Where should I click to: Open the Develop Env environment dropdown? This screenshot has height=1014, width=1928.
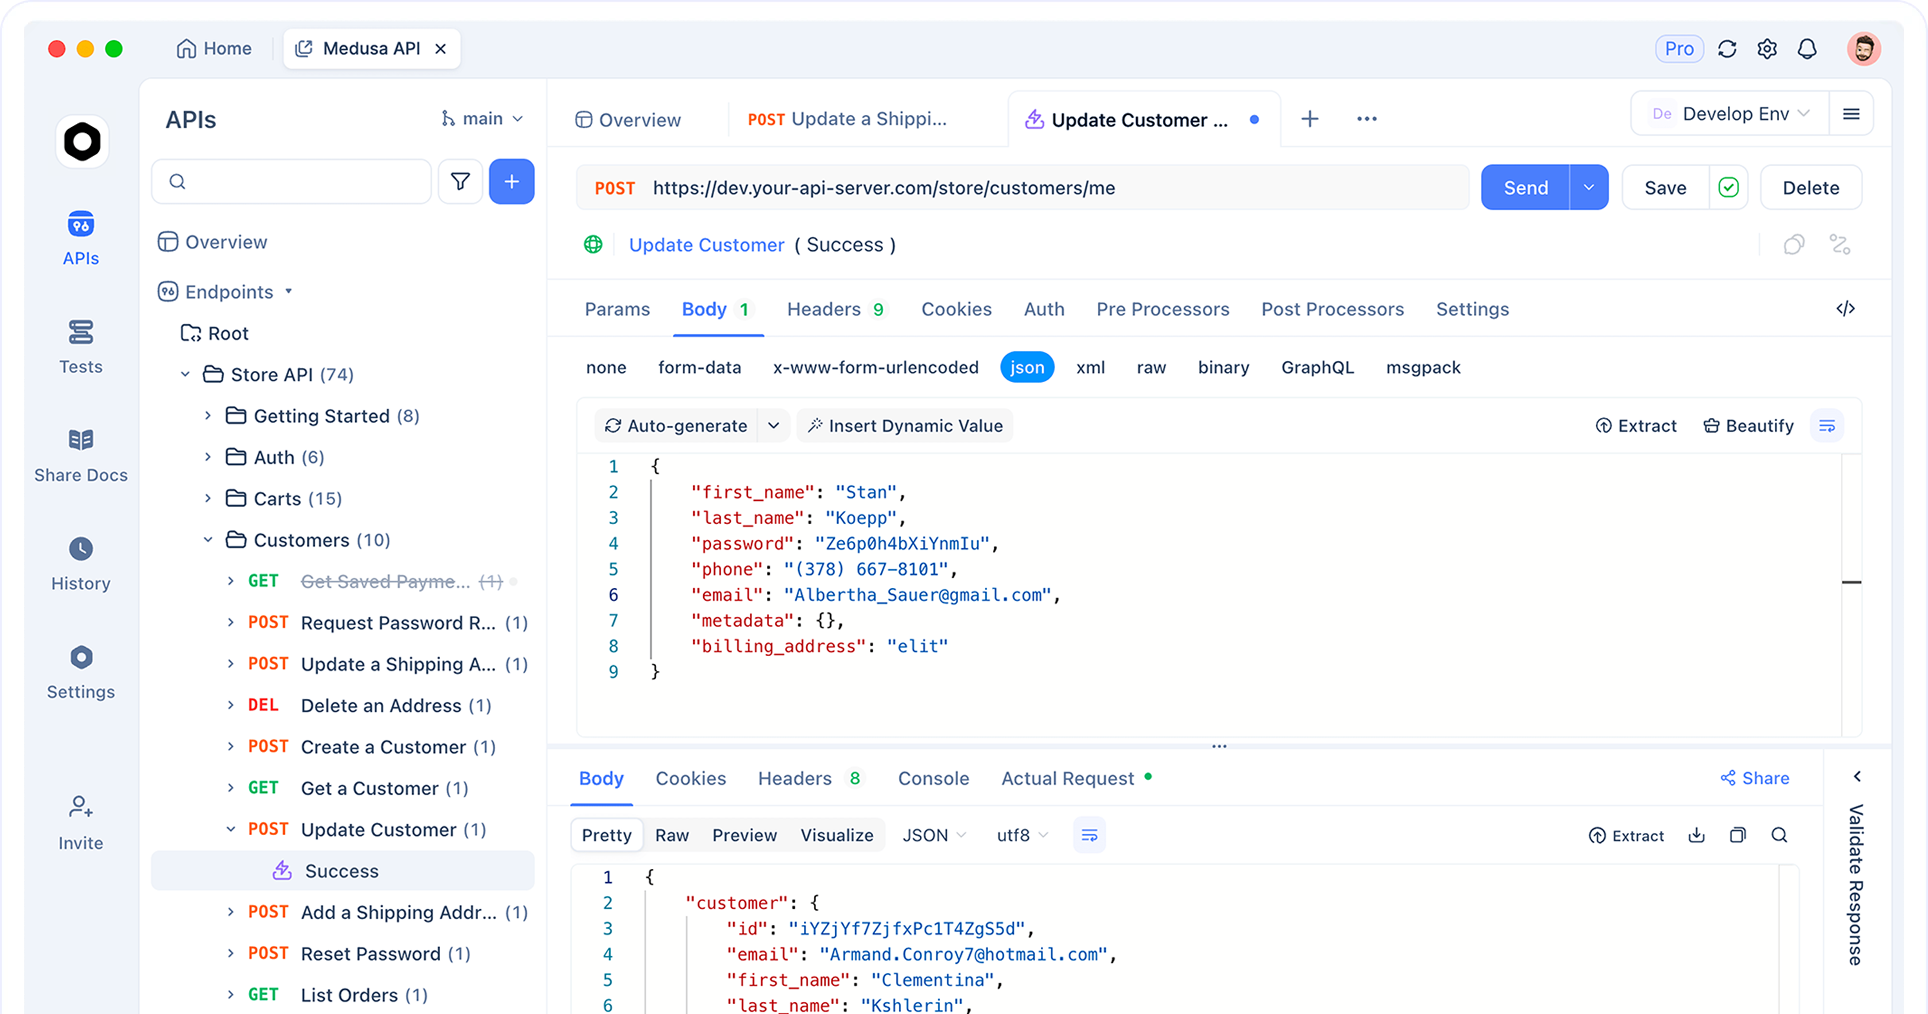coord(1731,114)
